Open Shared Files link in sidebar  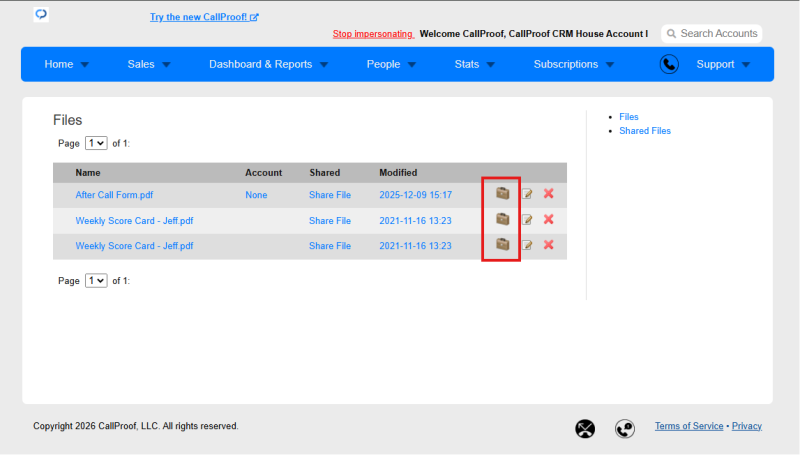point(645,131)
